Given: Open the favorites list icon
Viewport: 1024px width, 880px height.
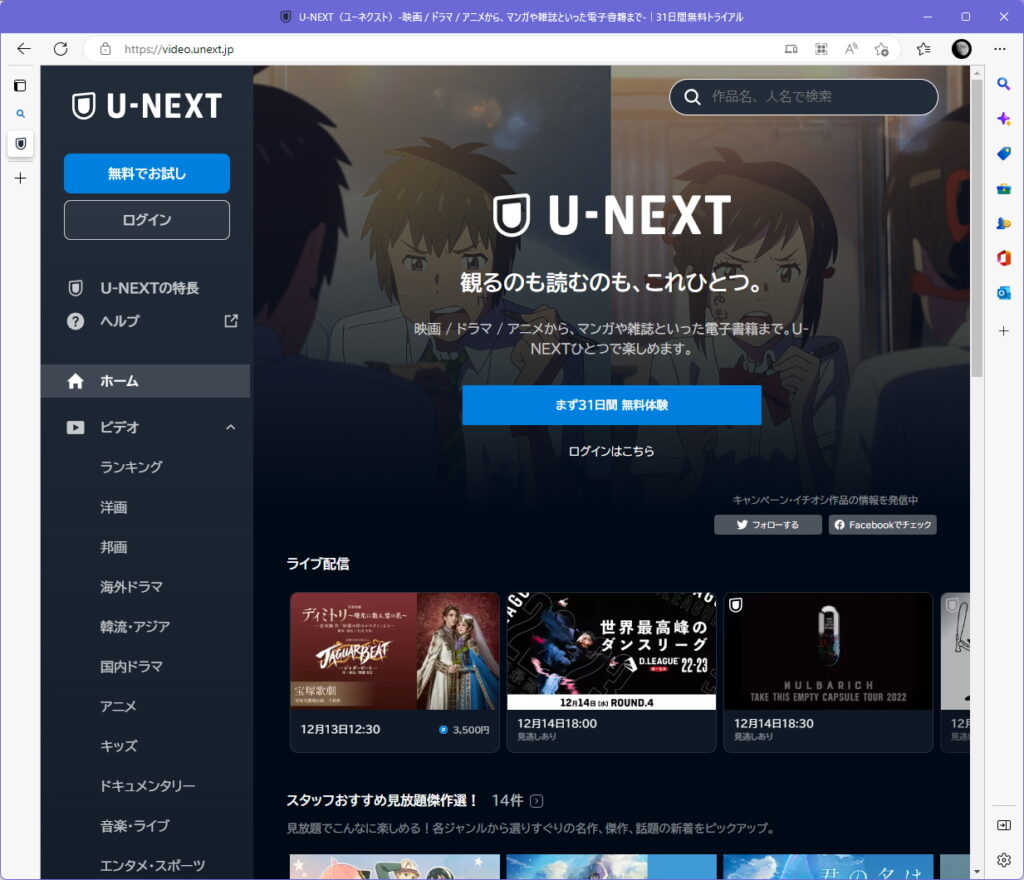Looking at the screenshot, I should pyautogui.click(x=923, y=49).
